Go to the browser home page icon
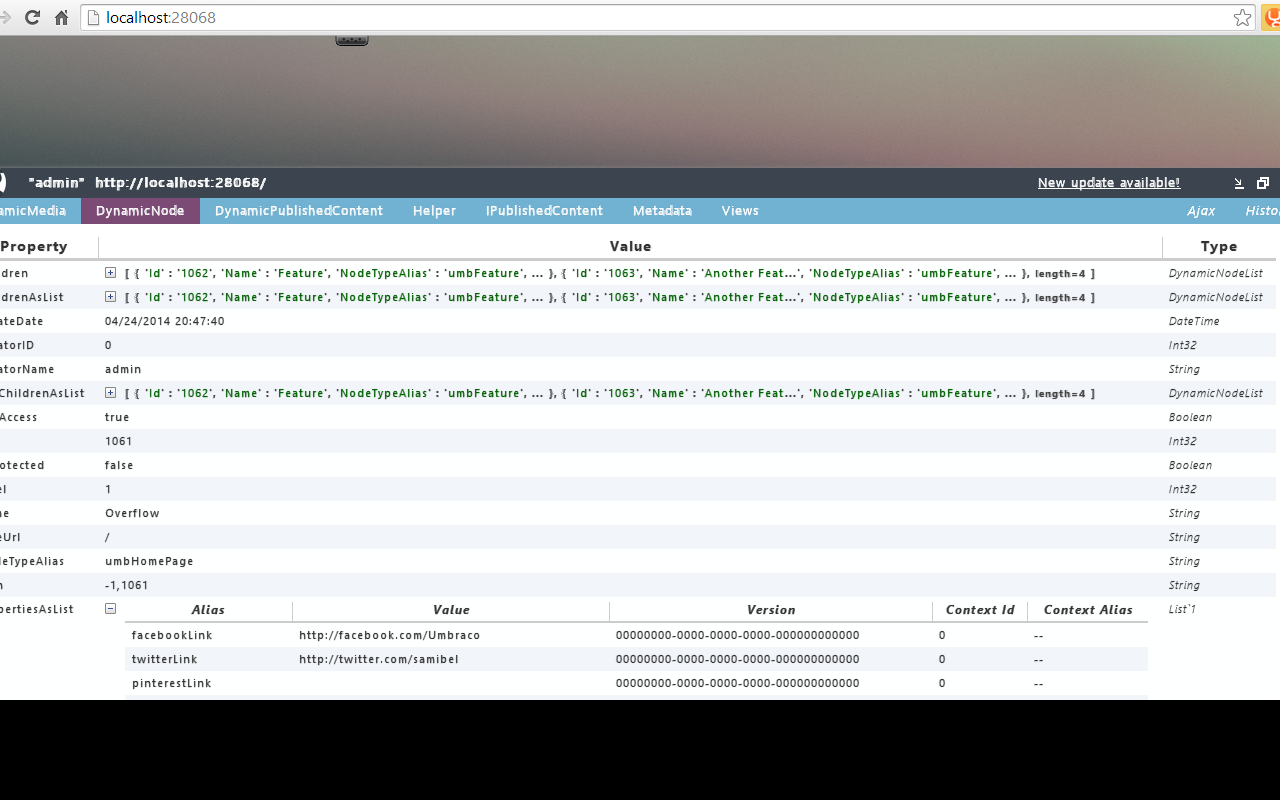The height and width of the screenshot is (800, 1280). (60, 17)
